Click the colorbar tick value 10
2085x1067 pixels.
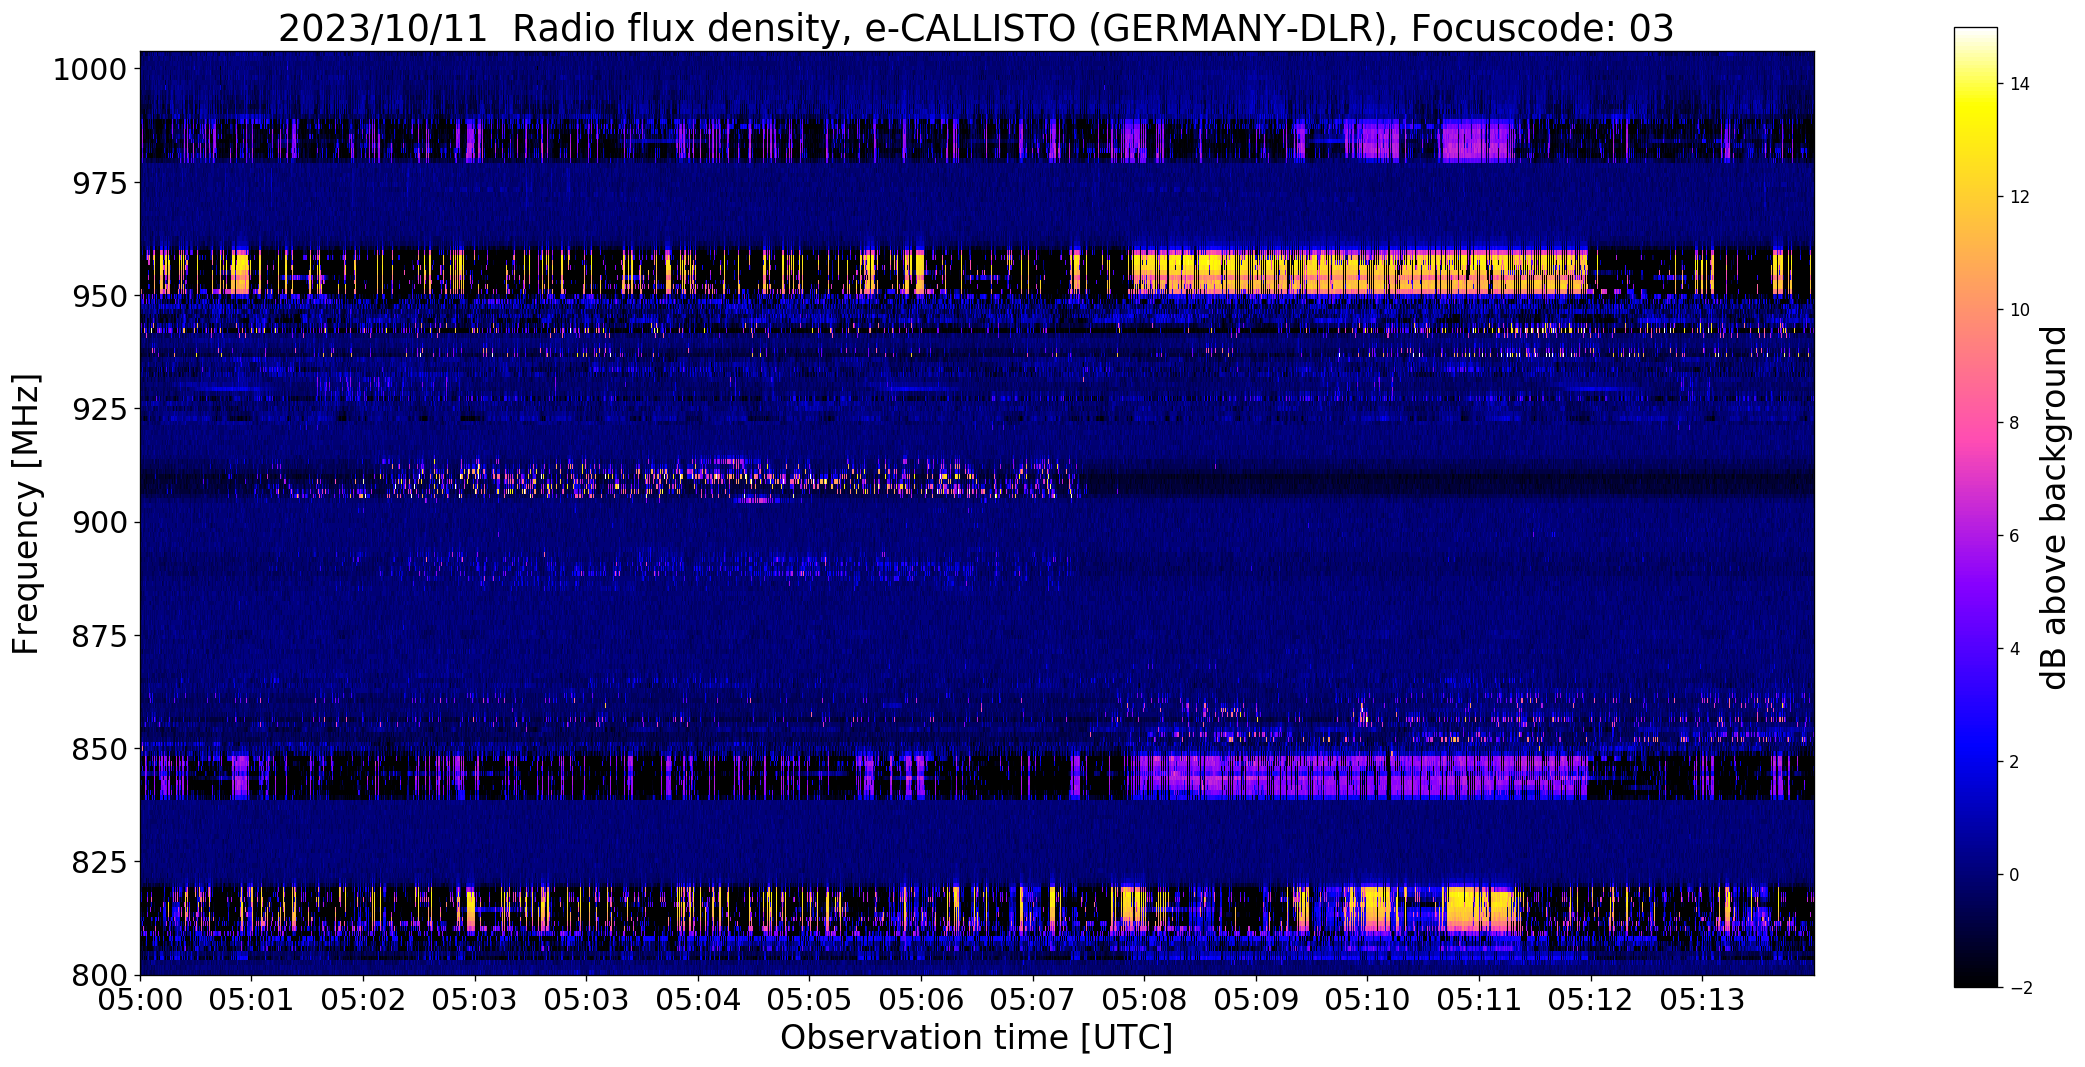2020,310
